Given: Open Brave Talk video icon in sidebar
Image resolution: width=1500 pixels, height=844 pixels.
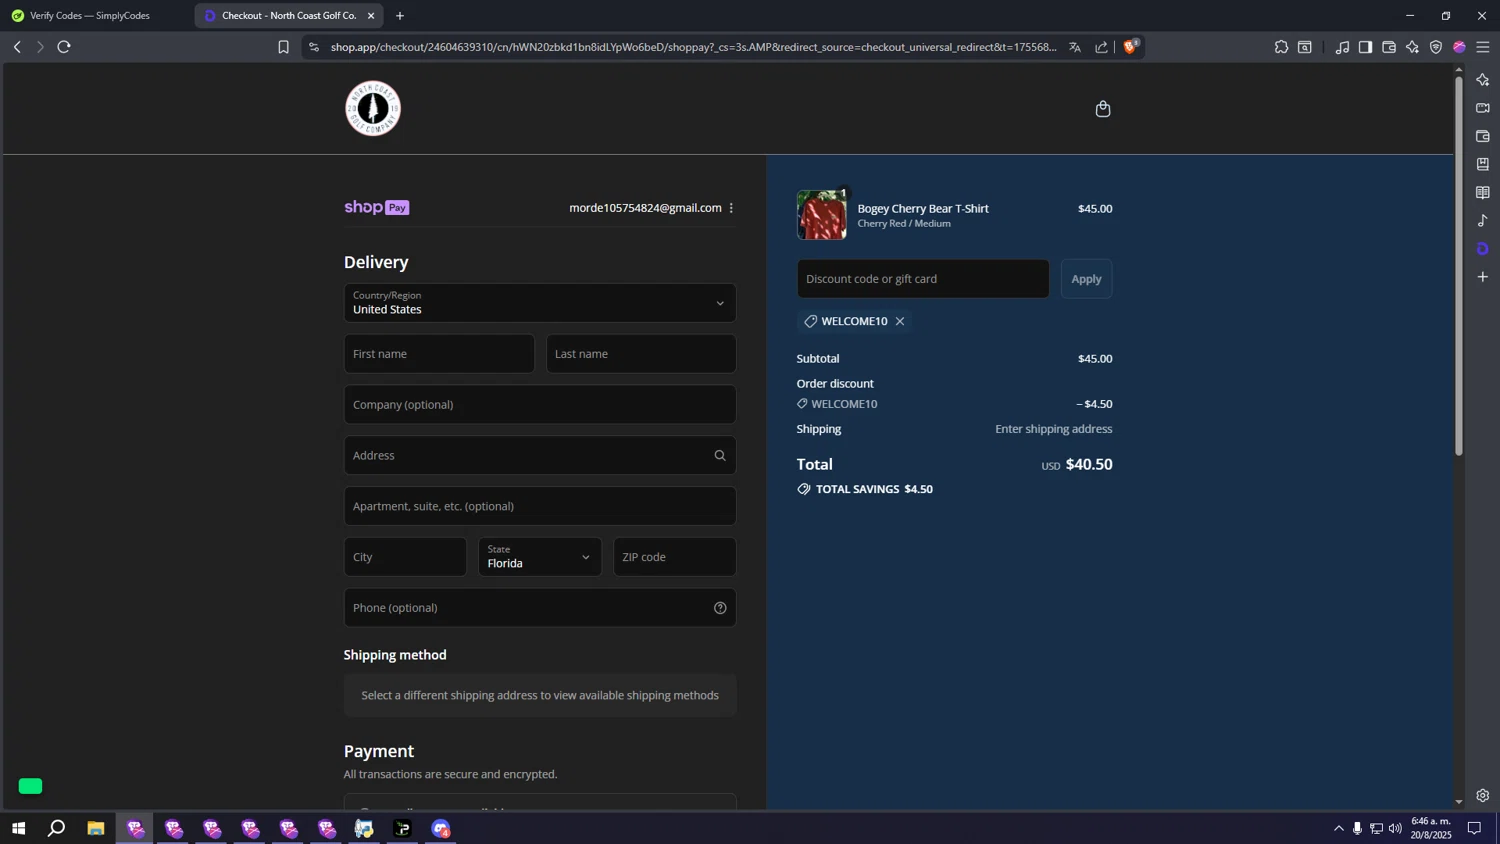Looking at the screenshot, I should [1483, 108].
